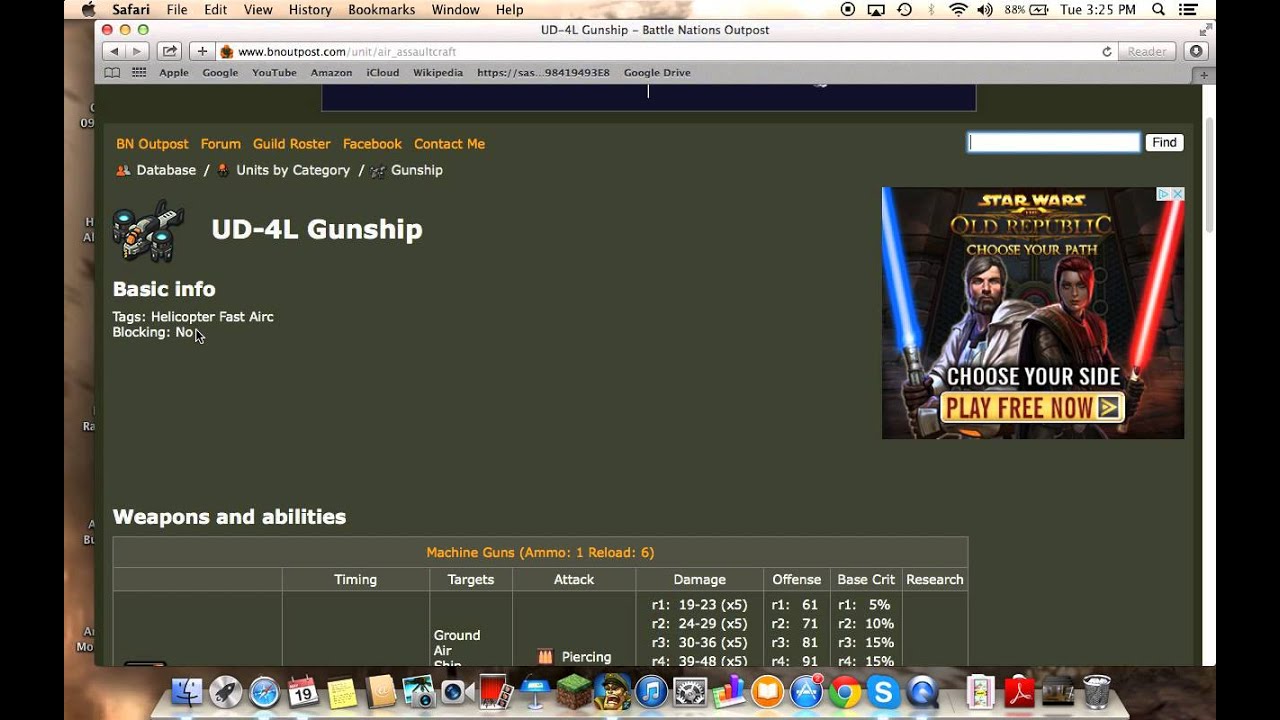Open Contacts from the Dock
This screenshot has width=1280, height=720.
click(381, 692)
